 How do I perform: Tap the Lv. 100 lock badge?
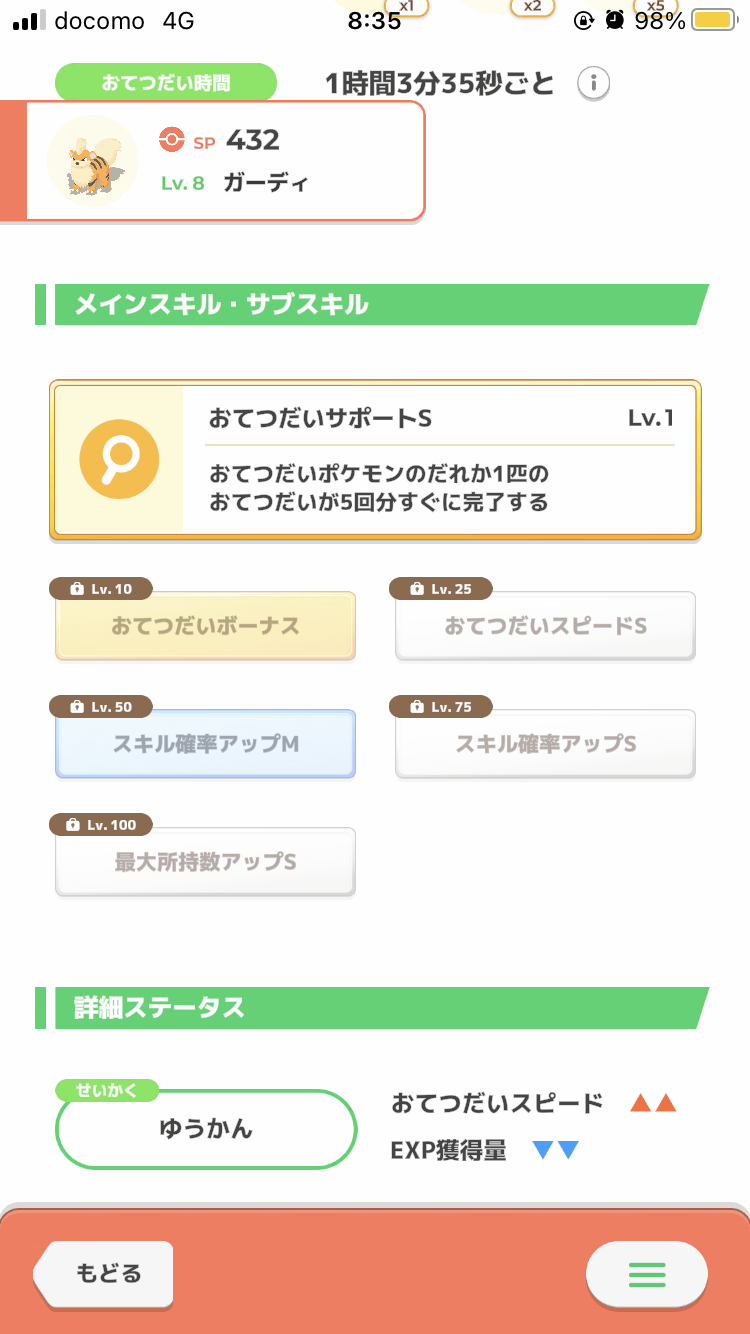[x=101, y=825]
